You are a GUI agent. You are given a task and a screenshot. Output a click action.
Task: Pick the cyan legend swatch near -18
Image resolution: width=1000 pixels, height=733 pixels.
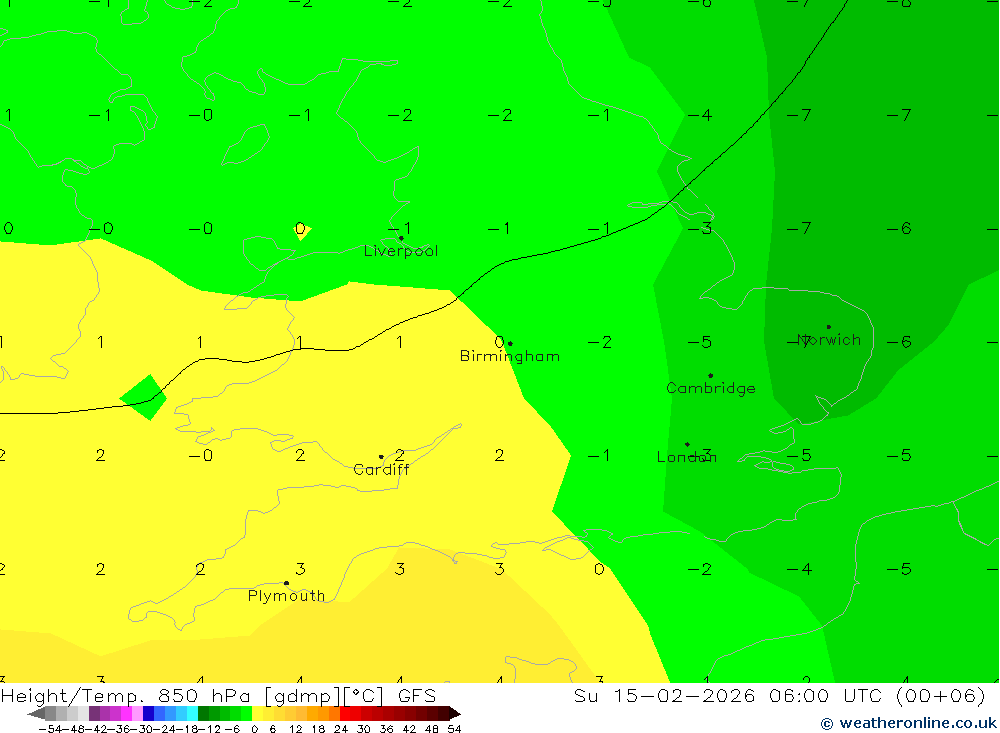(x=192, y=714)
